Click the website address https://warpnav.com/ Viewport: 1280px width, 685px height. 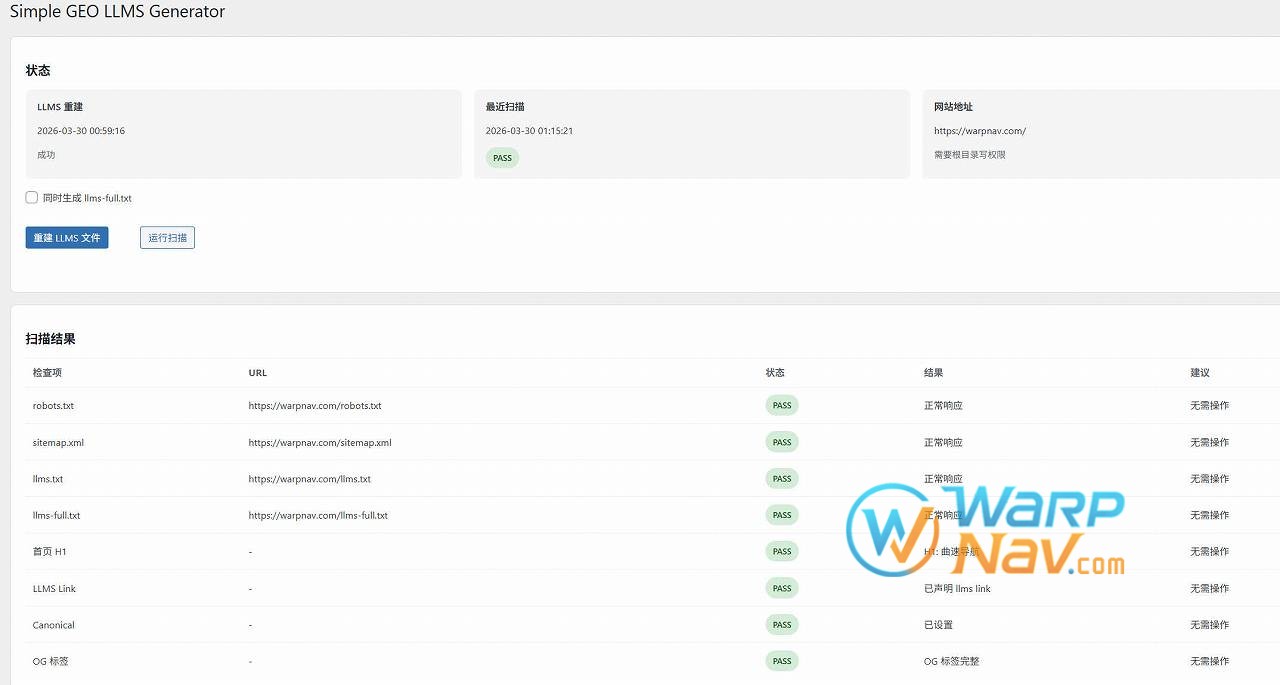tap(979, 131)
